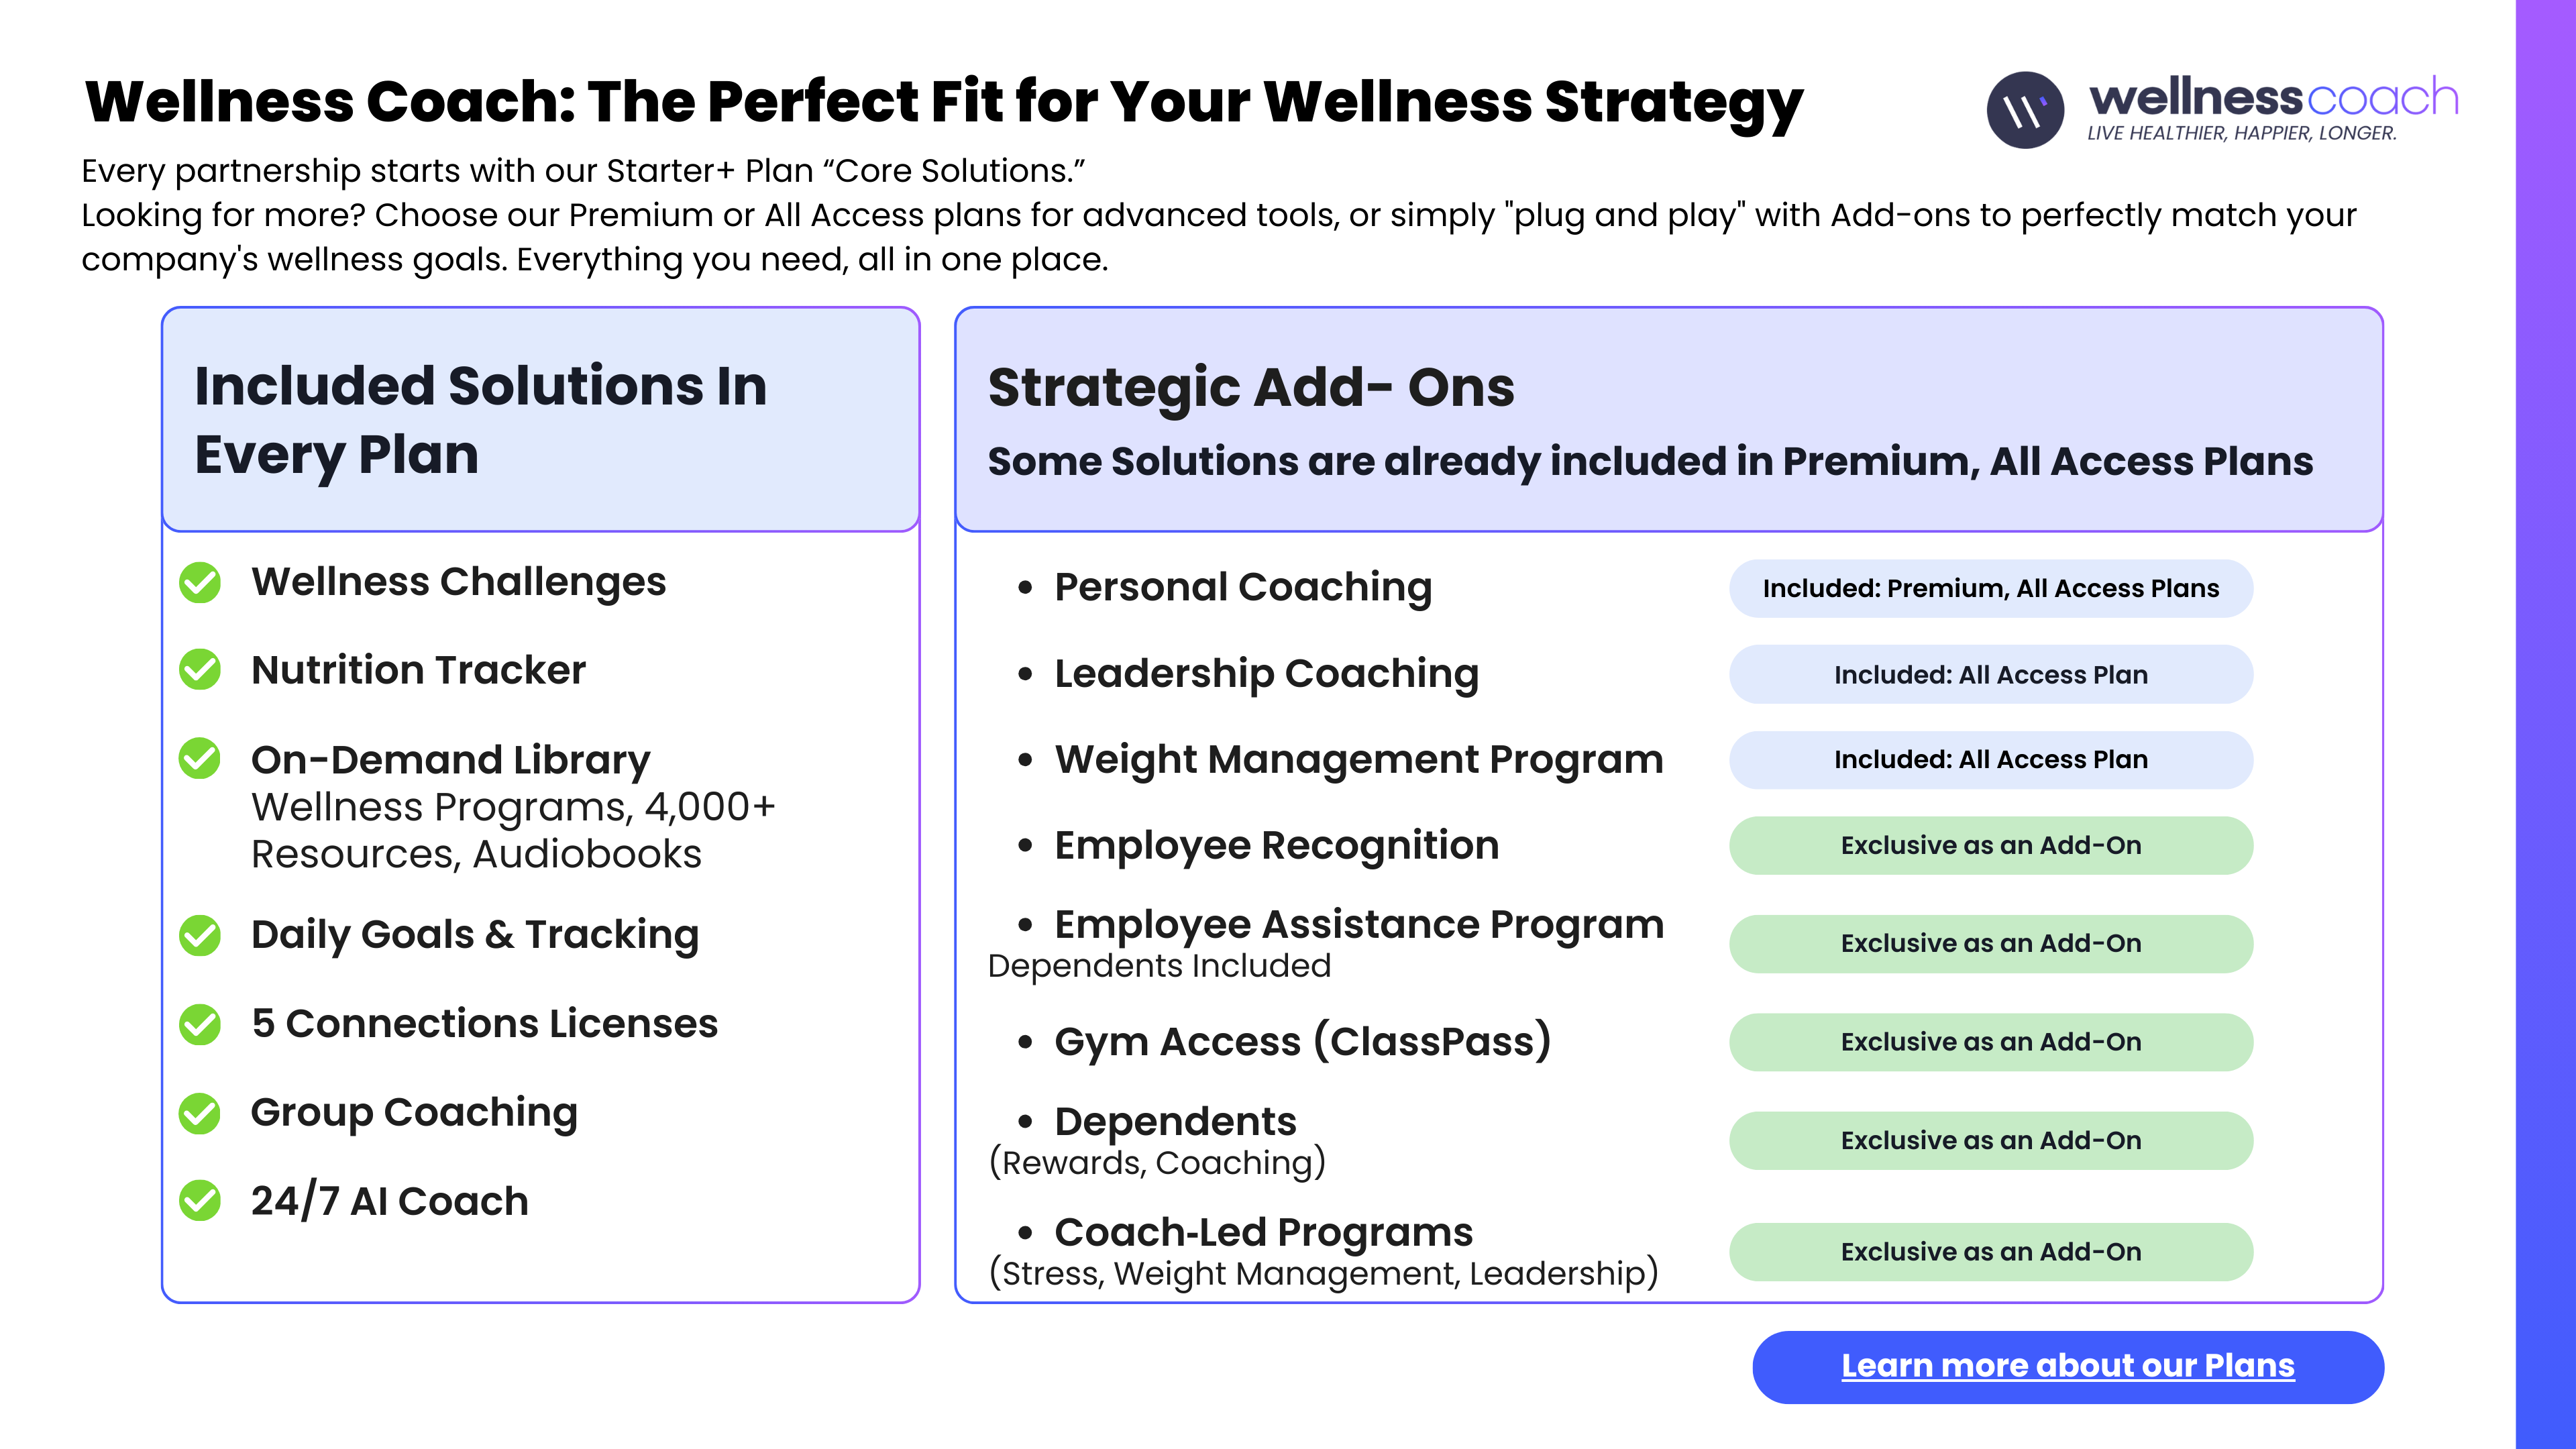Click the checkmark next to On-Demand Library
2576x1449 pixels.
click(x=200, y=758)
